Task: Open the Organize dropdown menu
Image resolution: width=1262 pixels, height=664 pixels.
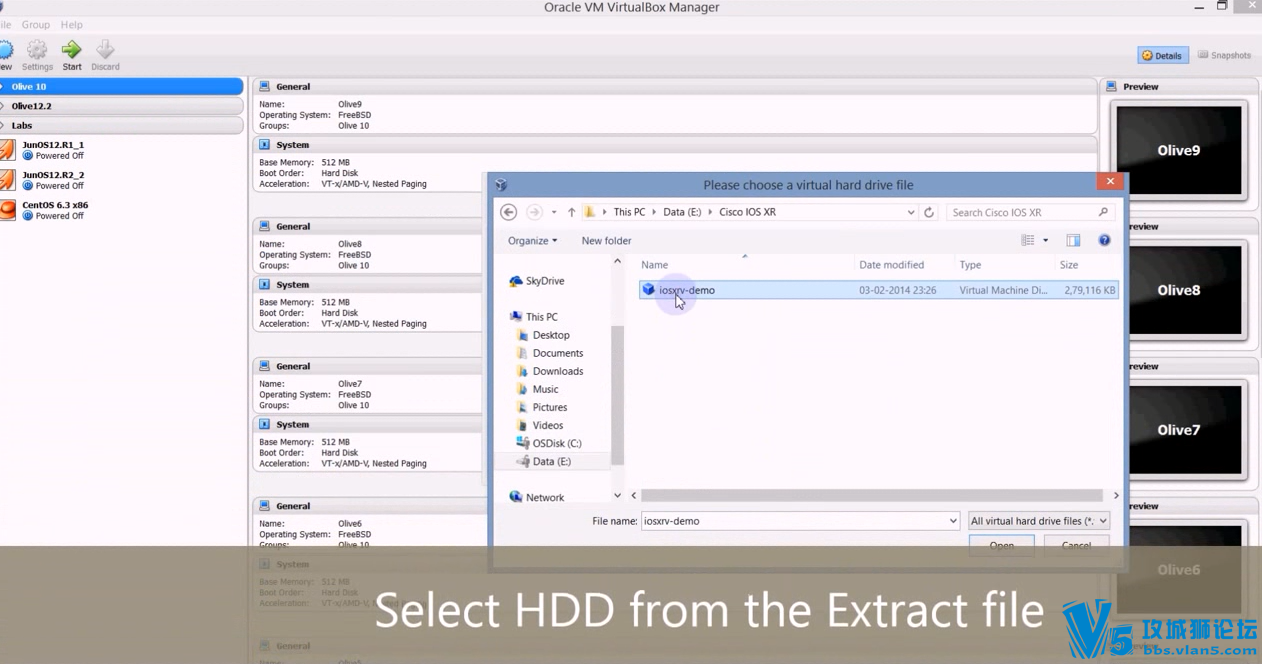Action: [532, 241]
